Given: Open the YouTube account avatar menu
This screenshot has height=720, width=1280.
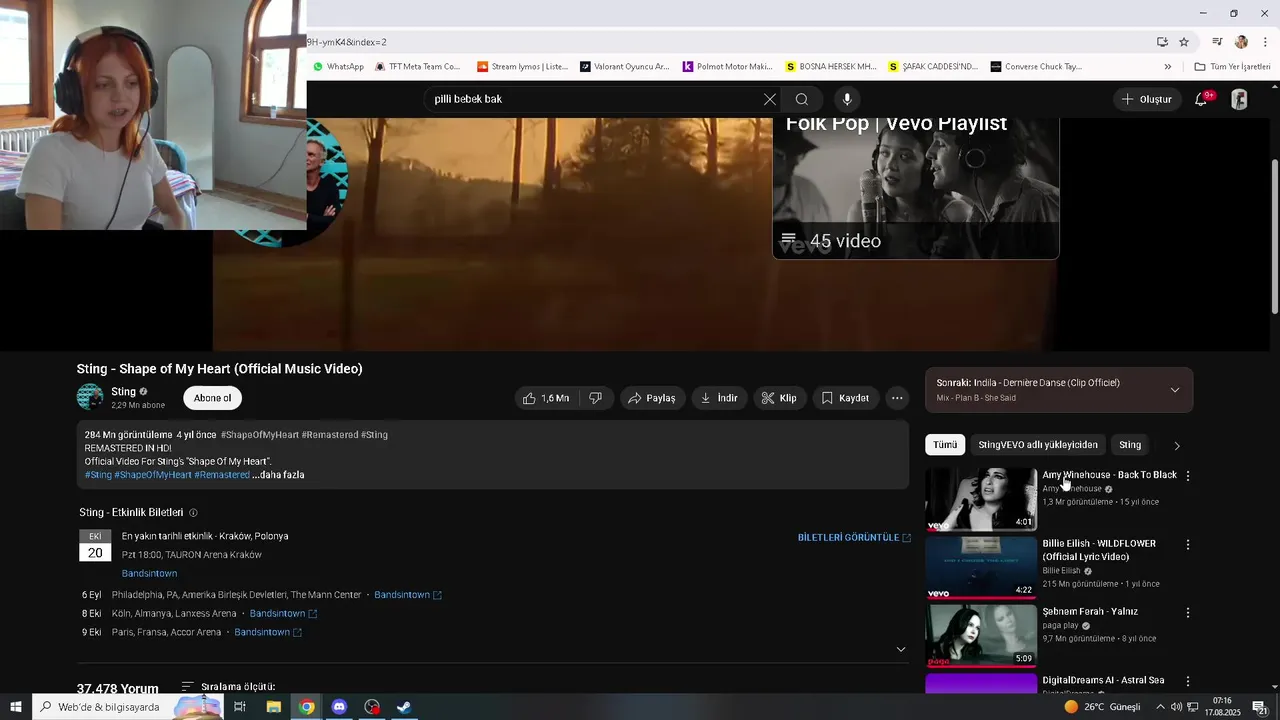Looking at the screenshot, I should (1239, 99).
